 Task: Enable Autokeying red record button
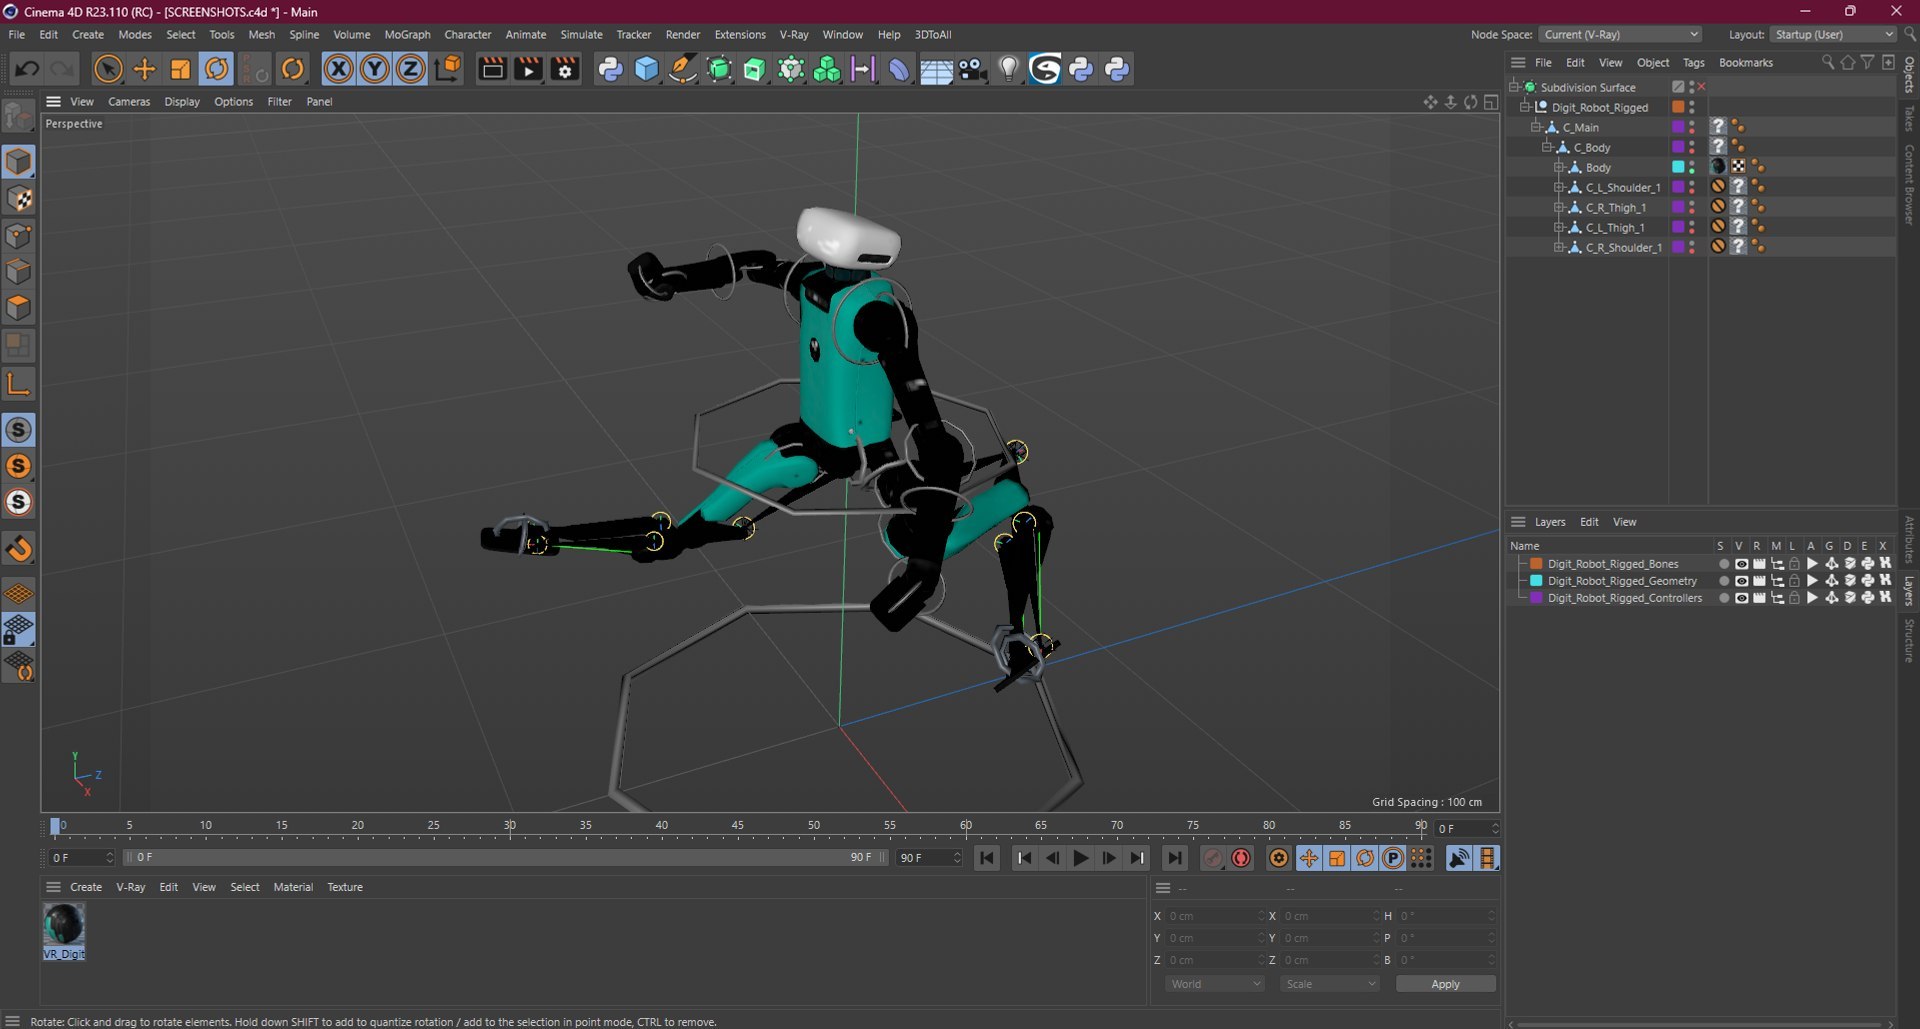tap(1241, 858)
